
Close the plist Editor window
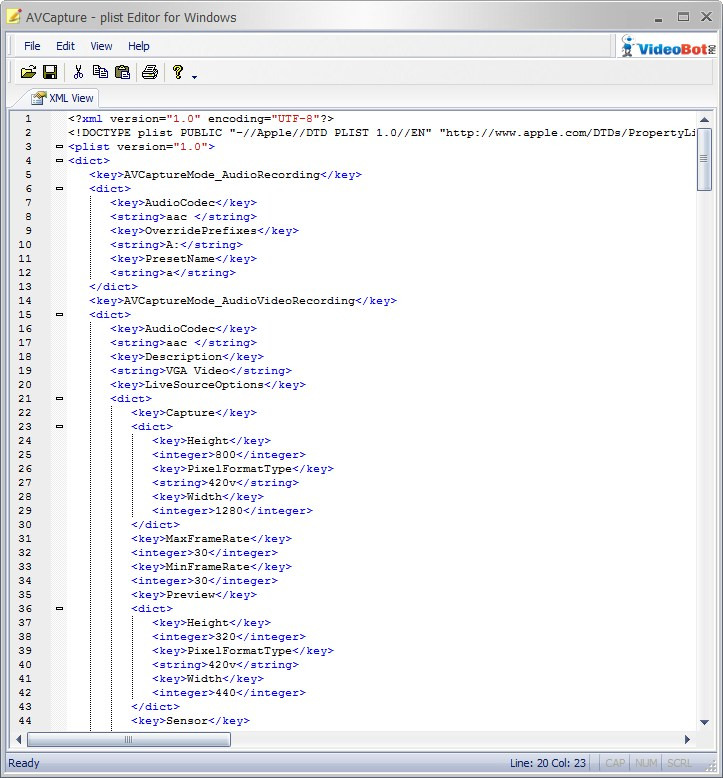707,17
